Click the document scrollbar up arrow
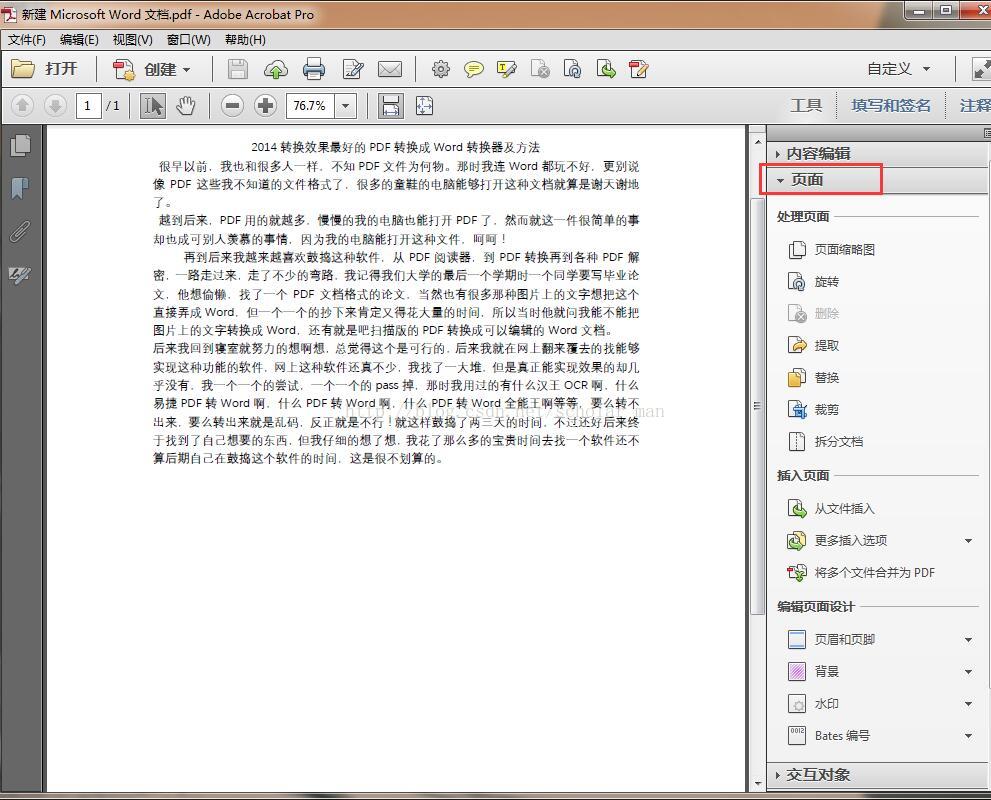Image resolution: width=991 pixels, height=800 pixels. pyautogui.click(x=757, y=142)
